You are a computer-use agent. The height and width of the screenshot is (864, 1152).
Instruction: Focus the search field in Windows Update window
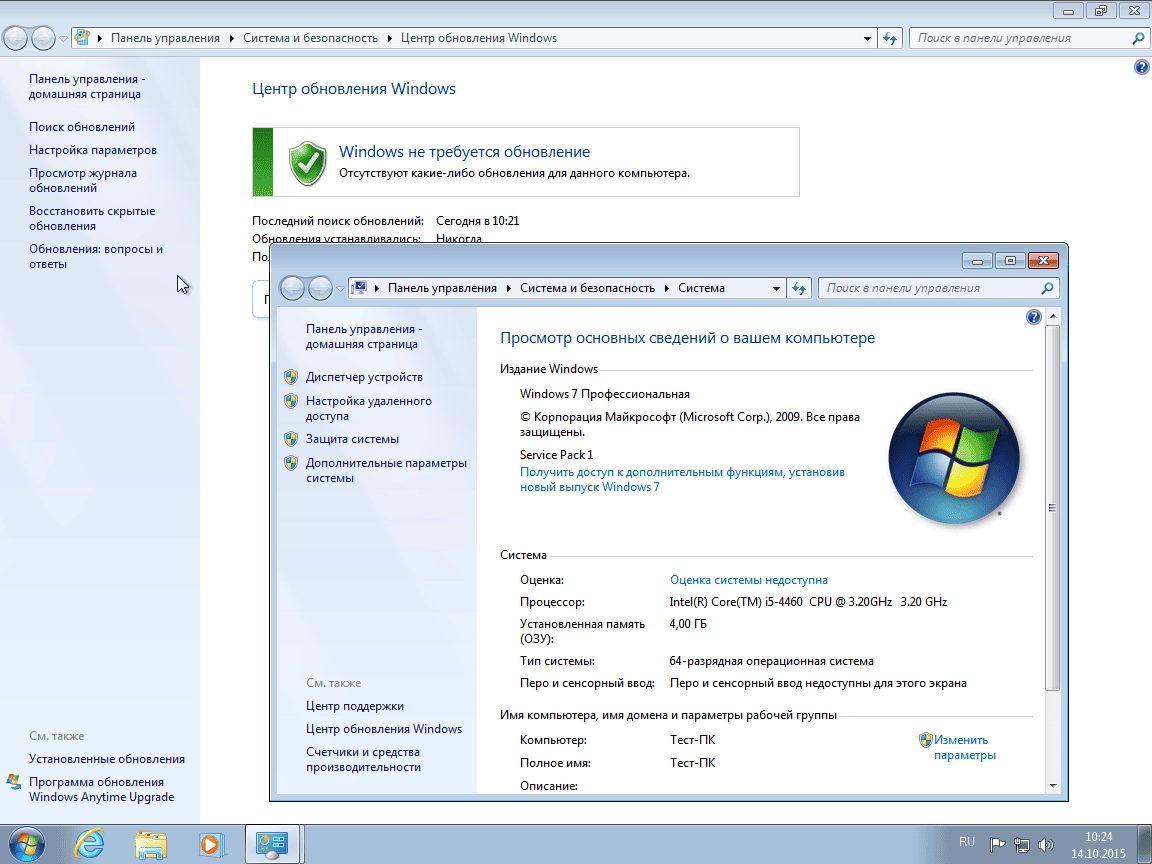pyautogui.click(x=1021, y=38)
